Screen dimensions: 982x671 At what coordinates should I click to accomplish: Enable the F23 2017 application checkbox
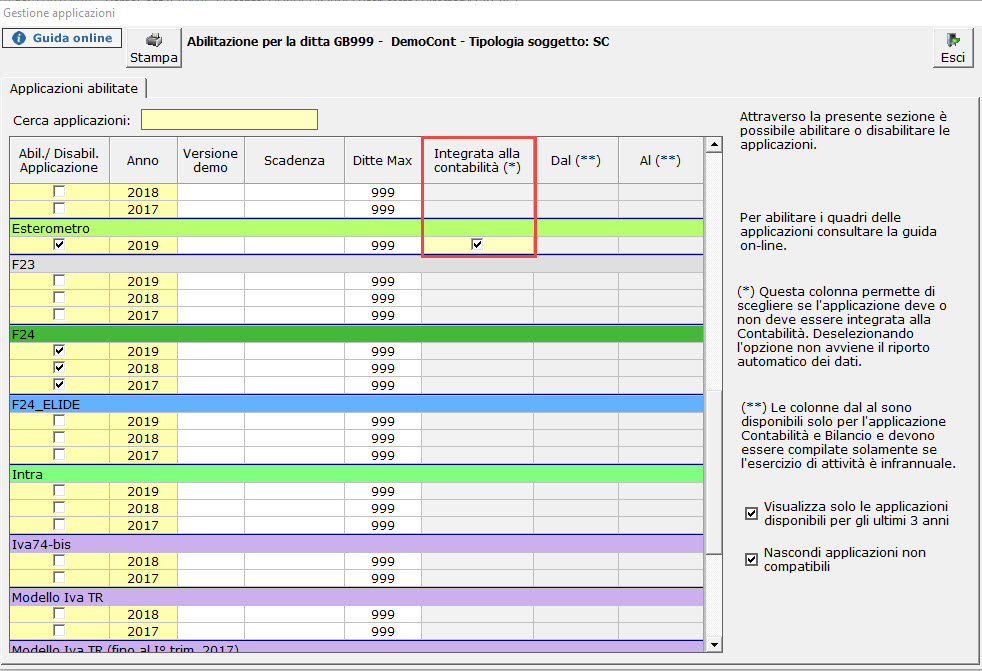[x=59, y=315]
